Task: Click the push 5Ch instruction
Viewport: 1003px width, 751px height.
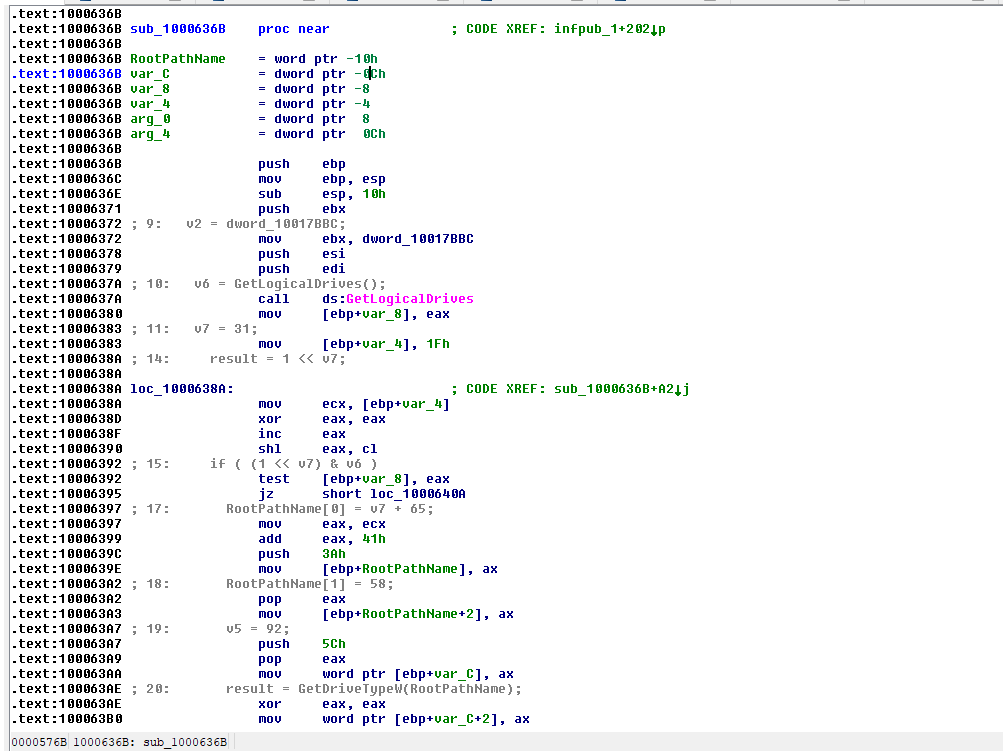Action: pyautogui.click(x=273, y=644)
